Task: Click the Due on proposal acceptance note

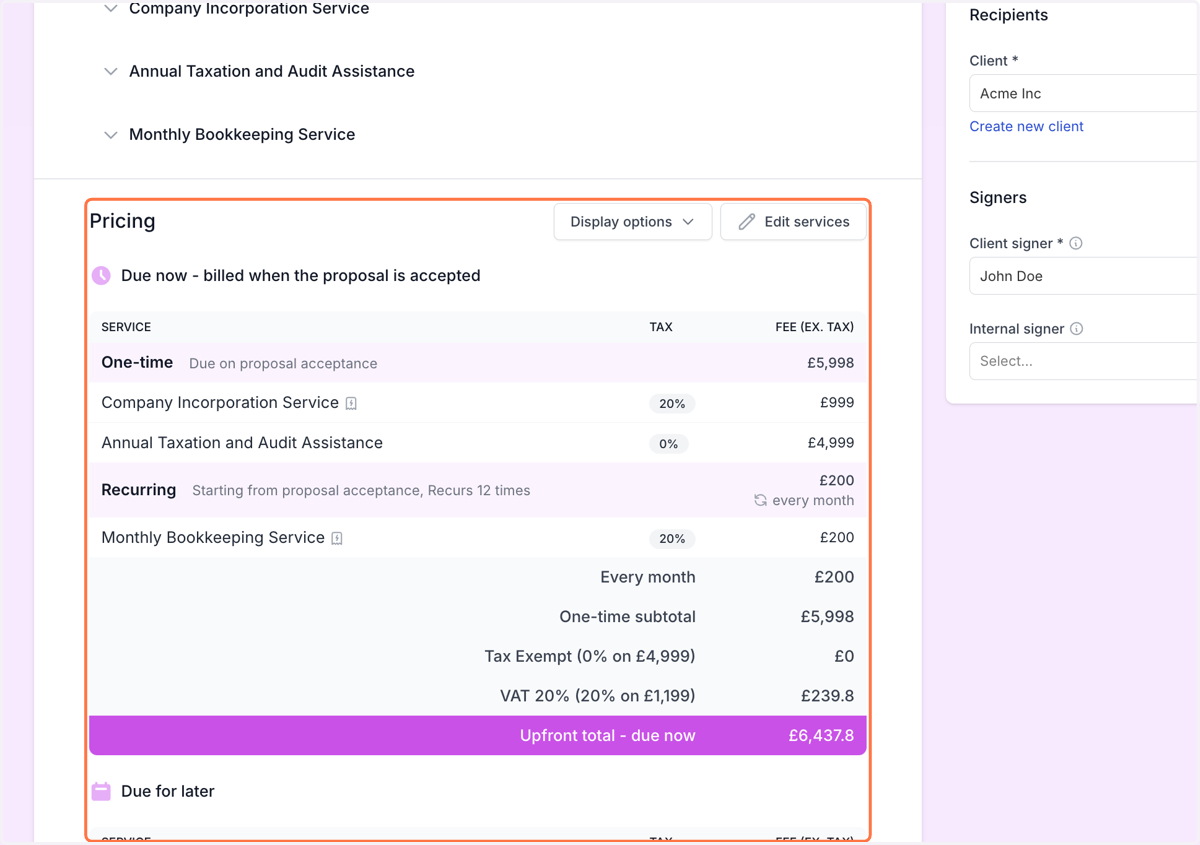Action: 283,364
